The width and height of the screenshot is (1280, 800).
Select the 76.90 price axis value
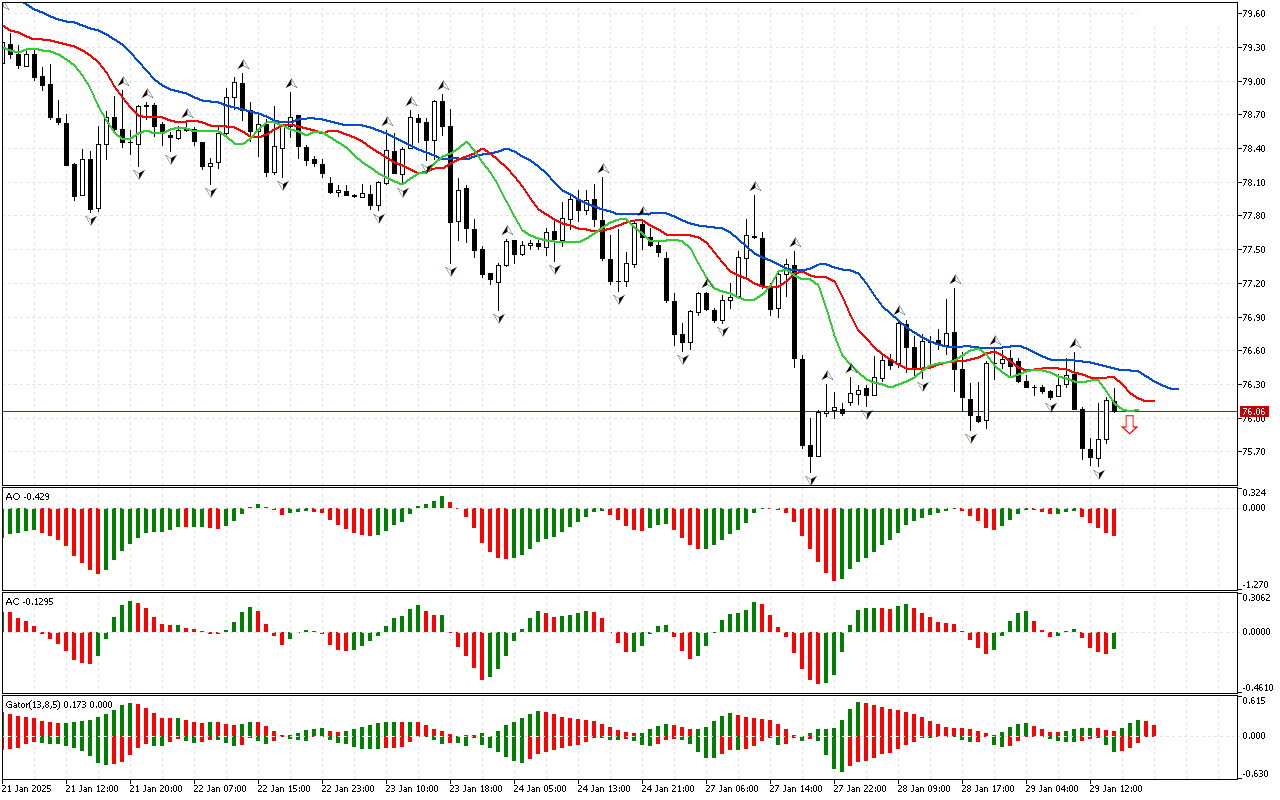tap(1254, 318)
